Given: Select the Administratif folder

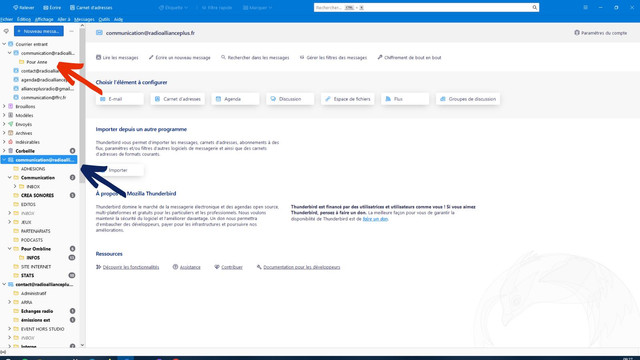Looking at the screenshot, I should coord(33,293).
